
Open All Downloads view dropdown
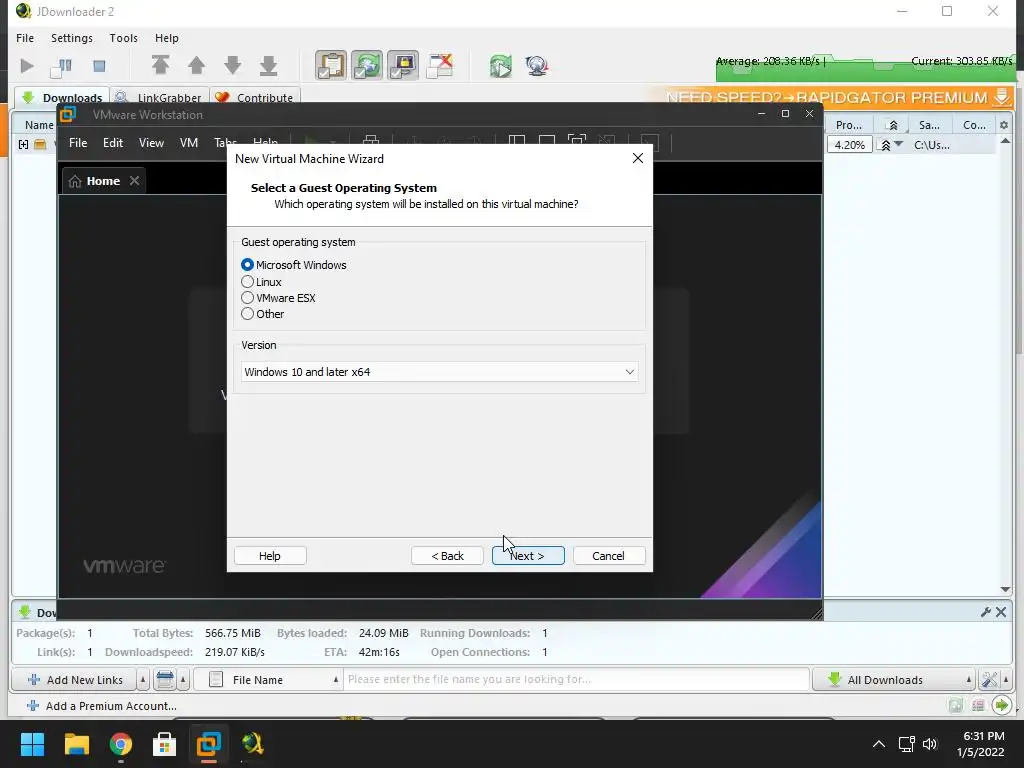click(x=893, y=679)
